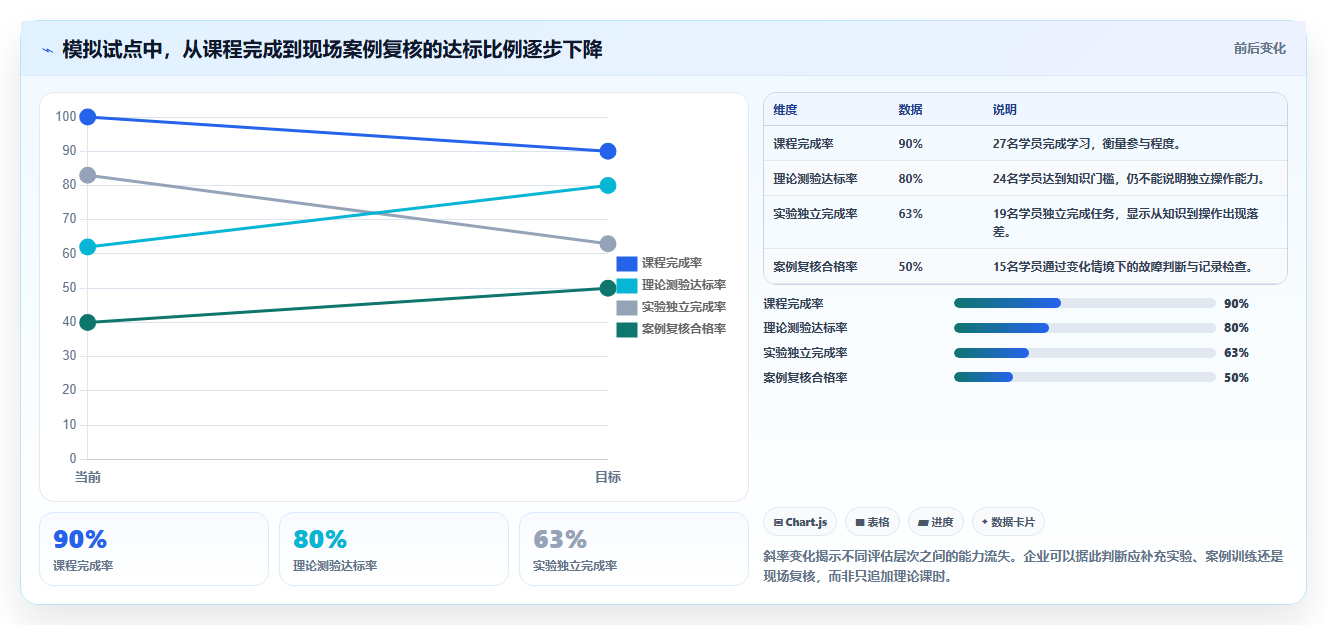Click the 课程完成率 legend label
Screen dimensions: 1327x625
tap(672, 264)
